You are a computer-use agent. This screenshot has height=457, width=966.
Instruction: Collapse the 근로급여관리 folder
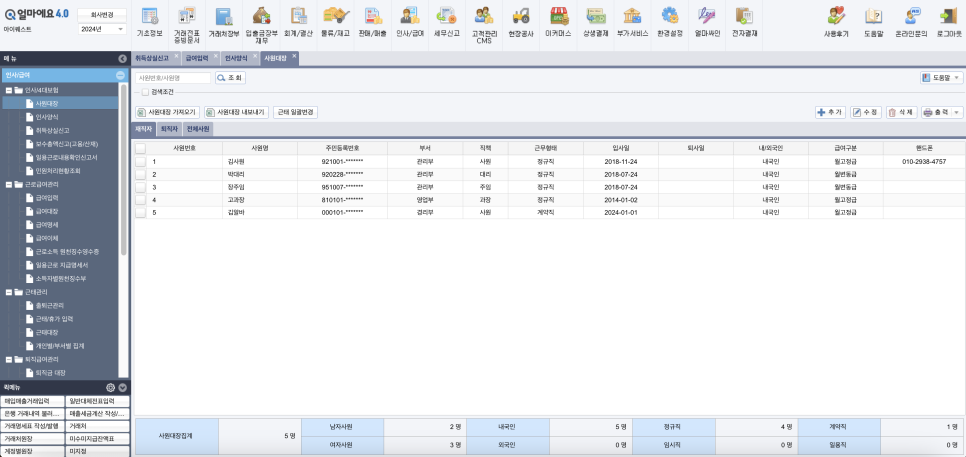pyautogui.click(x=9, y=184)
